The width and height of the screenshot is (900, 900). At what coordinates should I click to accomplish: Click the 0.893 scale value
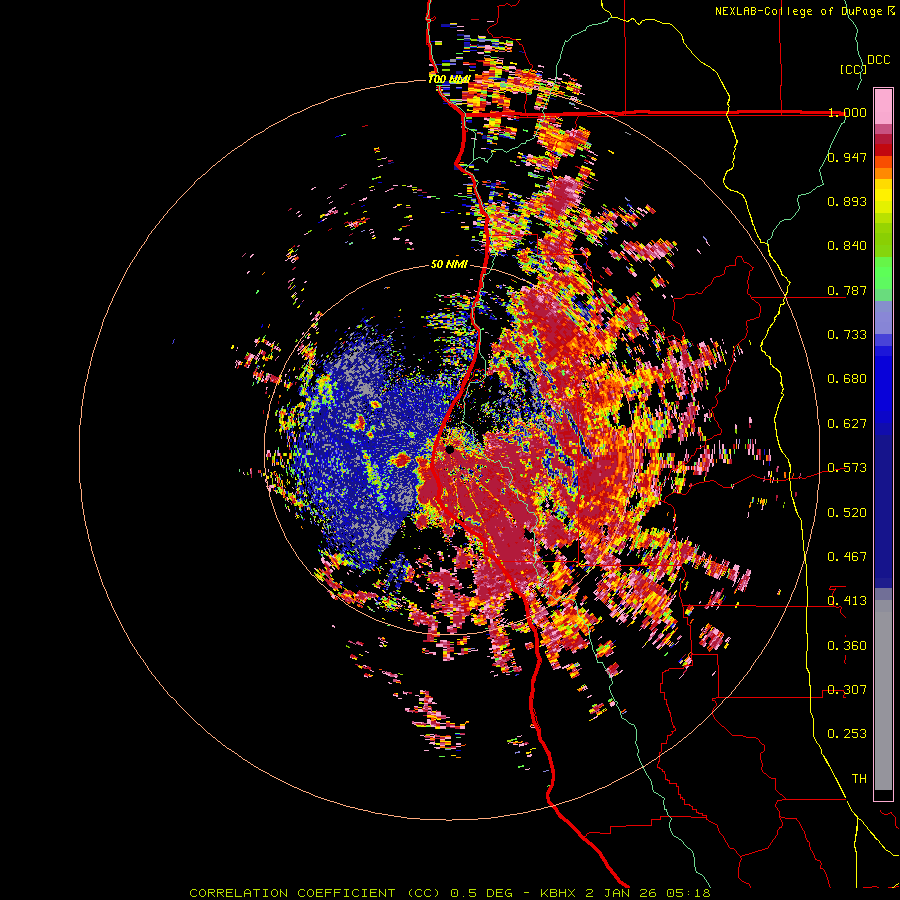847,201
